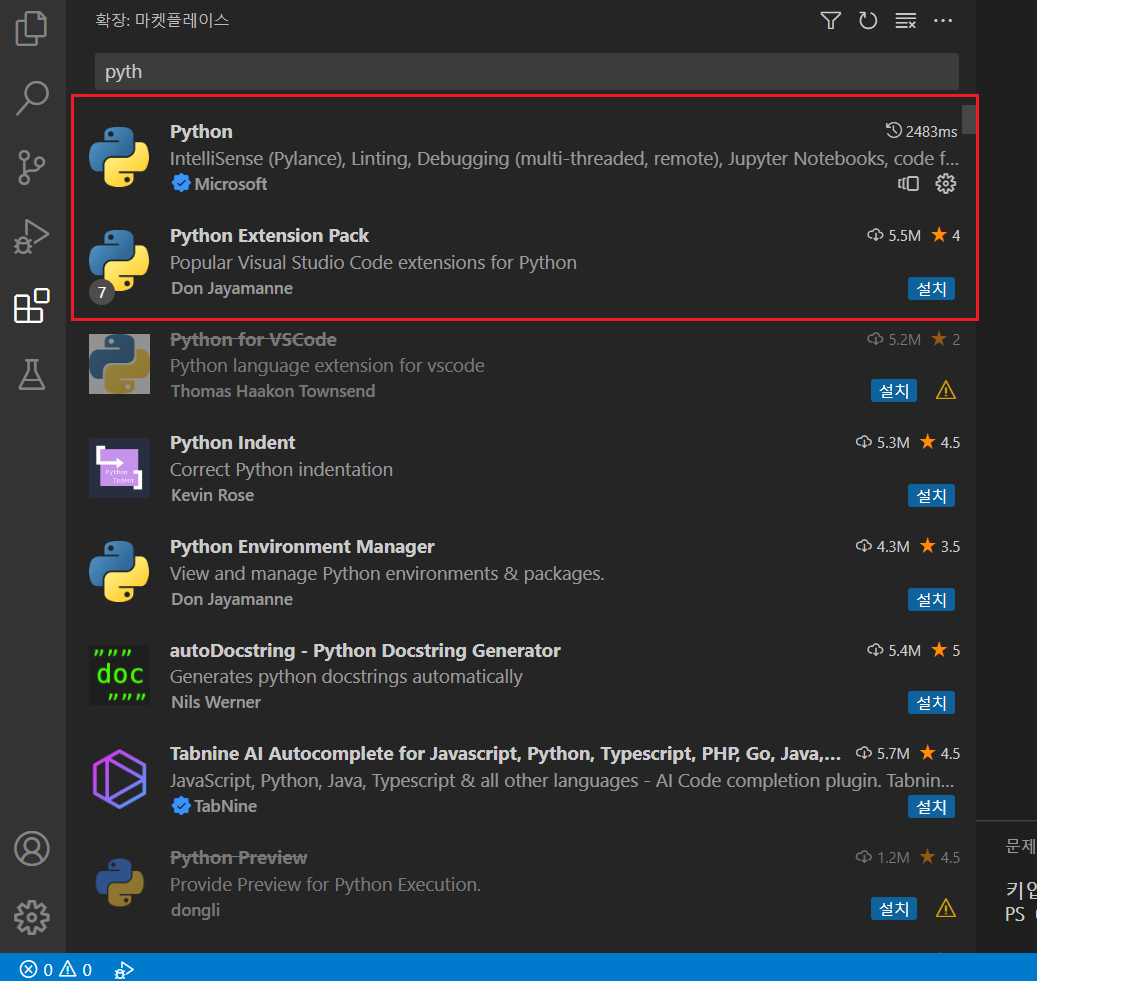The width and height of the screenshot is (1121, 981).
Task: Install Python Indent extension
Action: (931, 496)
